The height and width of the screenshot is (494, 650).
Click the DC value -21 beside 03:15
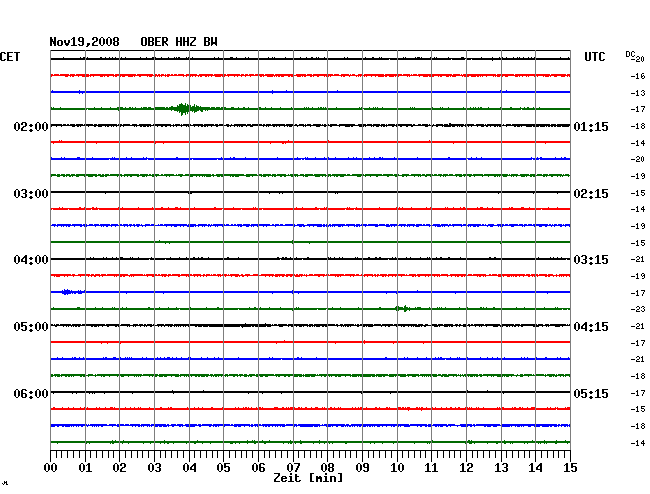[x=638, y=259]
